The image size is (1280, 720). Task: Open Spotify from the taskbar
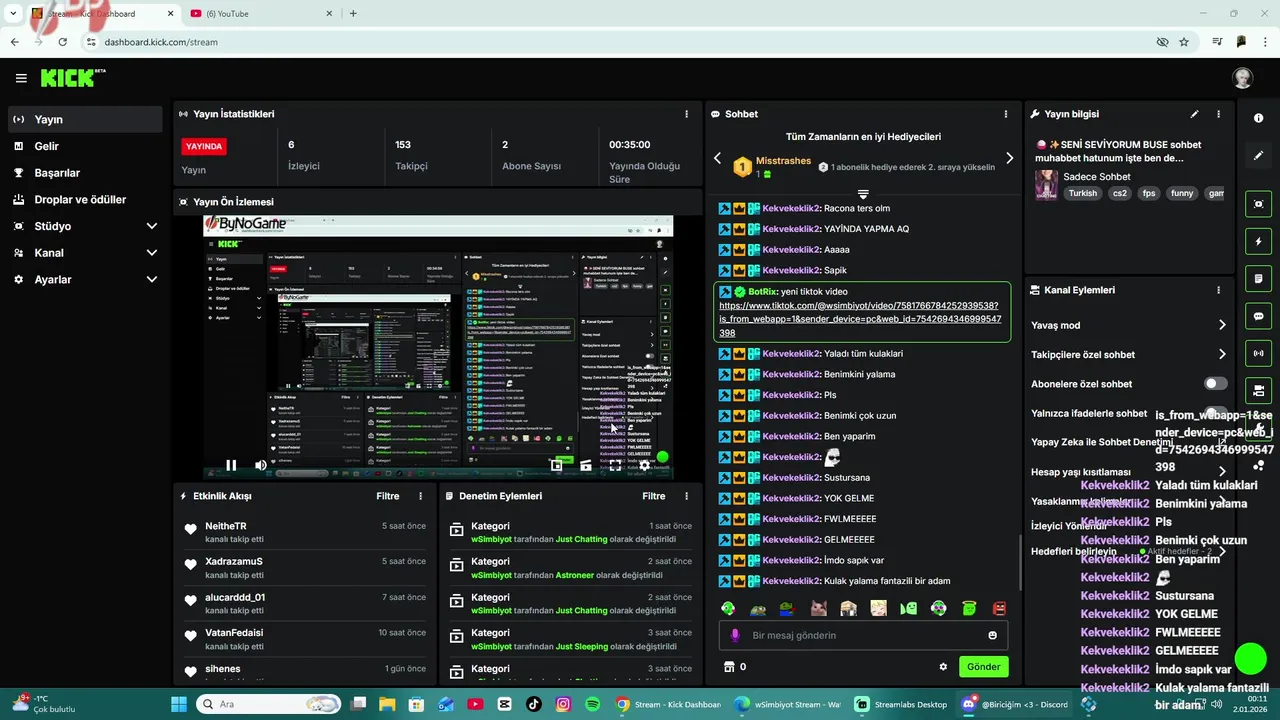point(592,704)
